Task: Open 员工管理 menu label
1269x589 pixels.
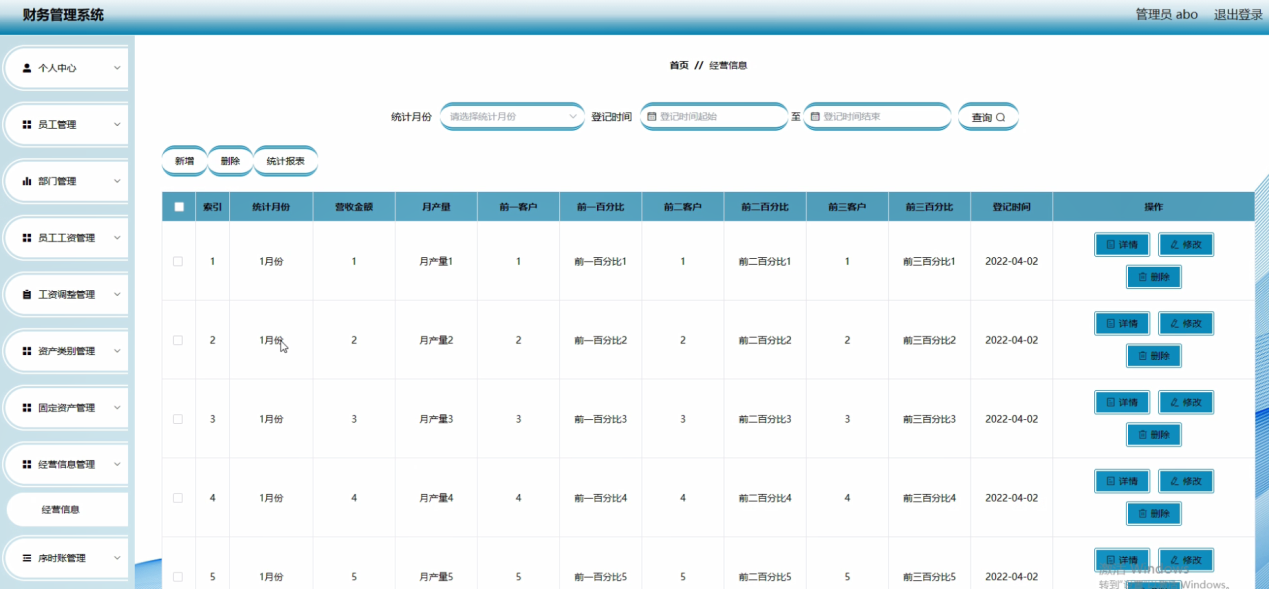Action: tap(57, 125)
